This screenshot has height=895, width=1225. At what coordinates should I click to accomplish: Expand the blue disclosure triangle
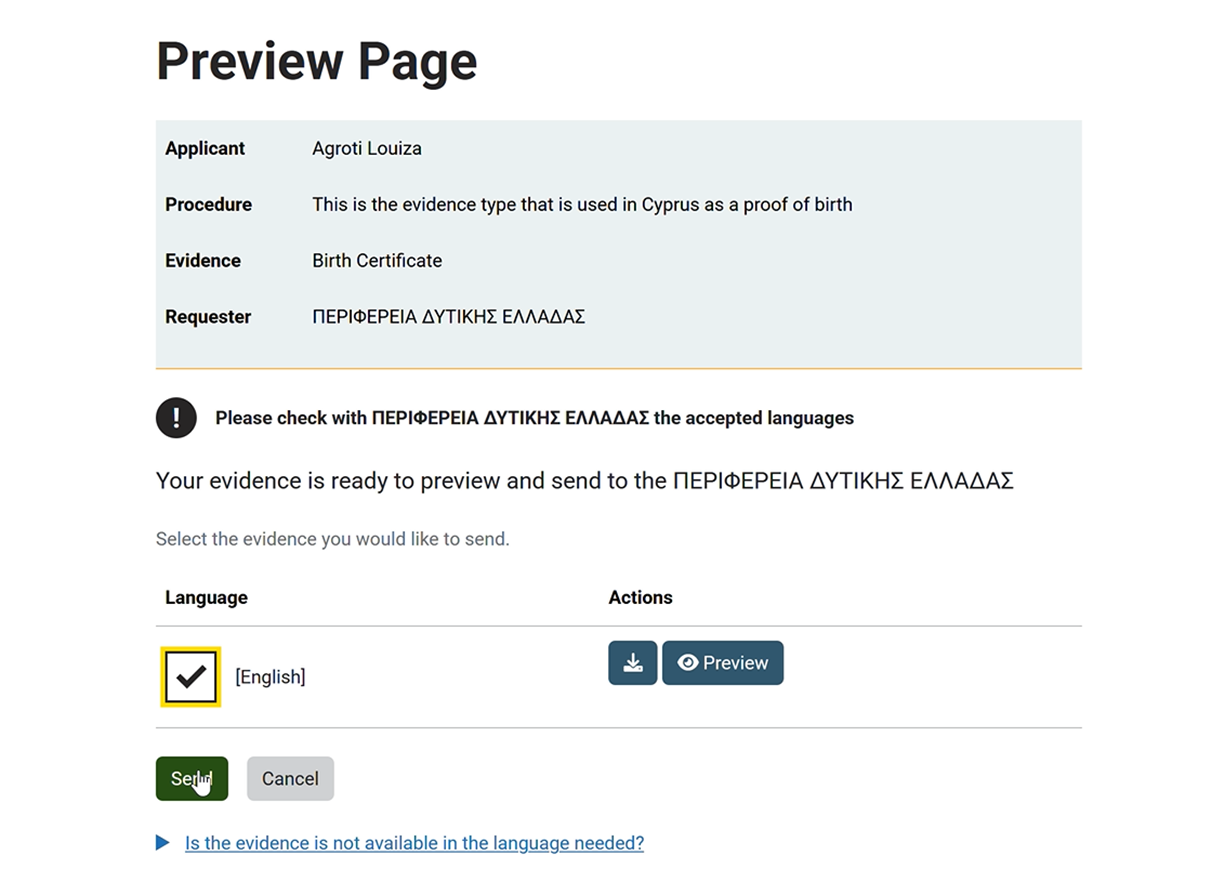pos(163,843)
